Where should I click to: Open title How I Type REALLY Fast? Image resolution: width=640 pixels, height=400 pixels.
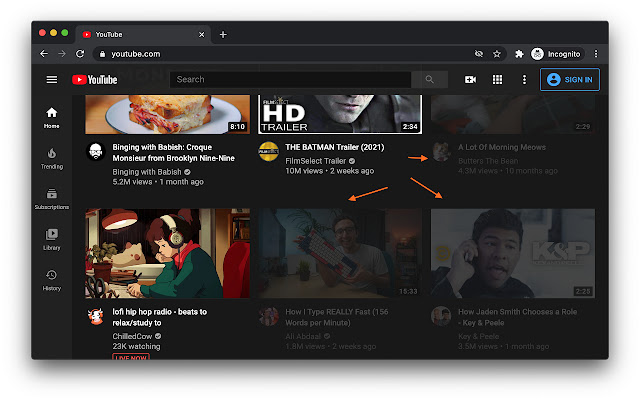[337, 317]
